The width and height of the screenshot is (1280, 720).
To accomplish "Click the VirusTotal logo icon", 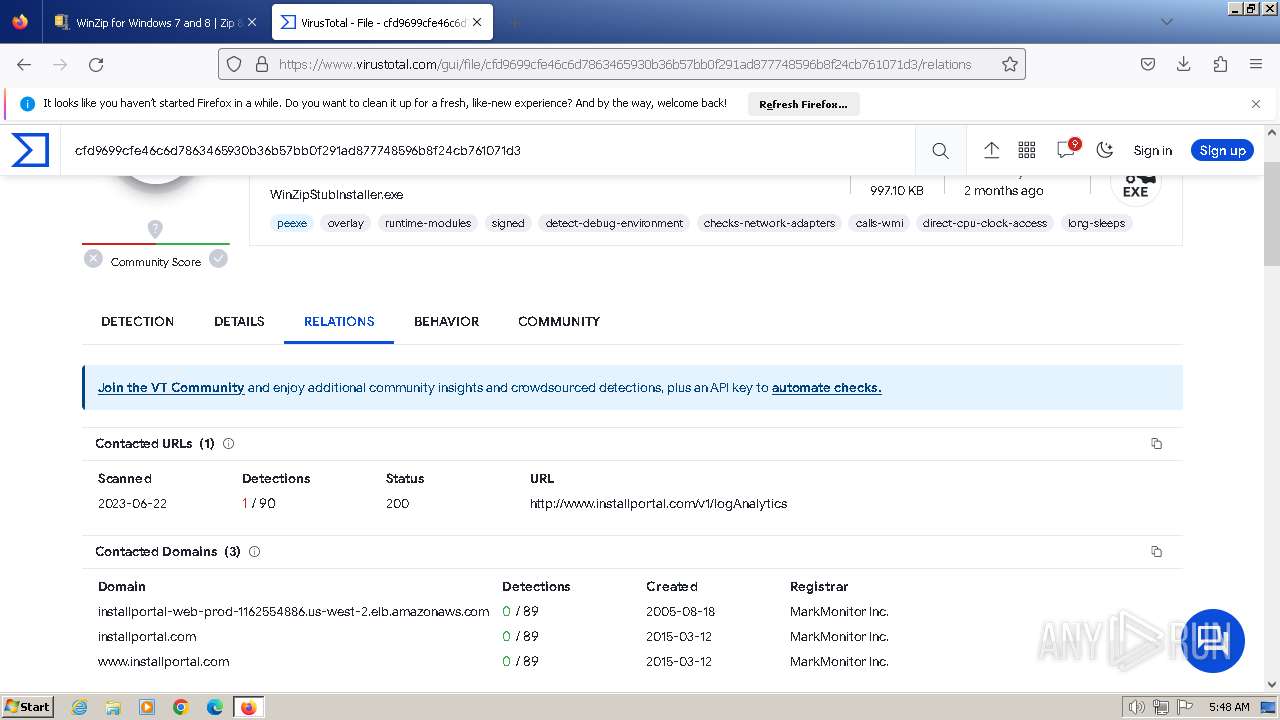I will pos(30,150).
